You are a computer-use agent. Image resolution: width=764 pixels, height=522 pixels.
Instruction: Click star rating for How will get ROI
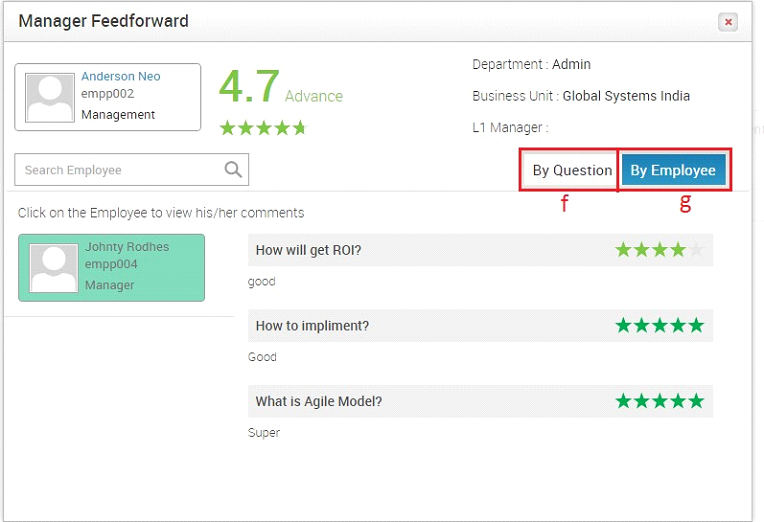pos(659,250)
